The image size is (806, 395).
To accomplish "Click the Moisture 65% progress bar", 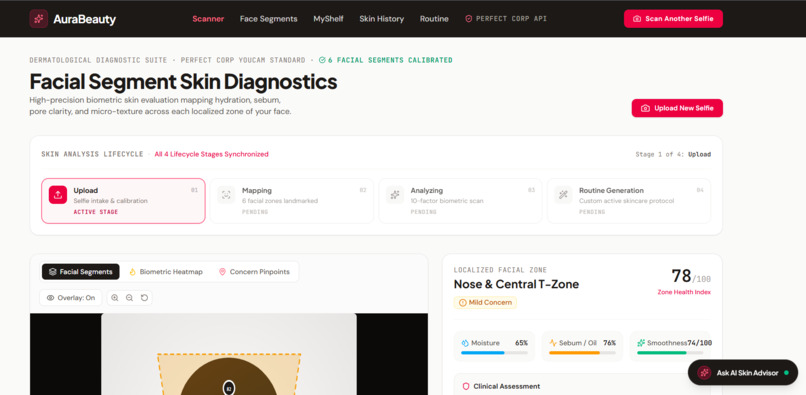I will point(494,353).
